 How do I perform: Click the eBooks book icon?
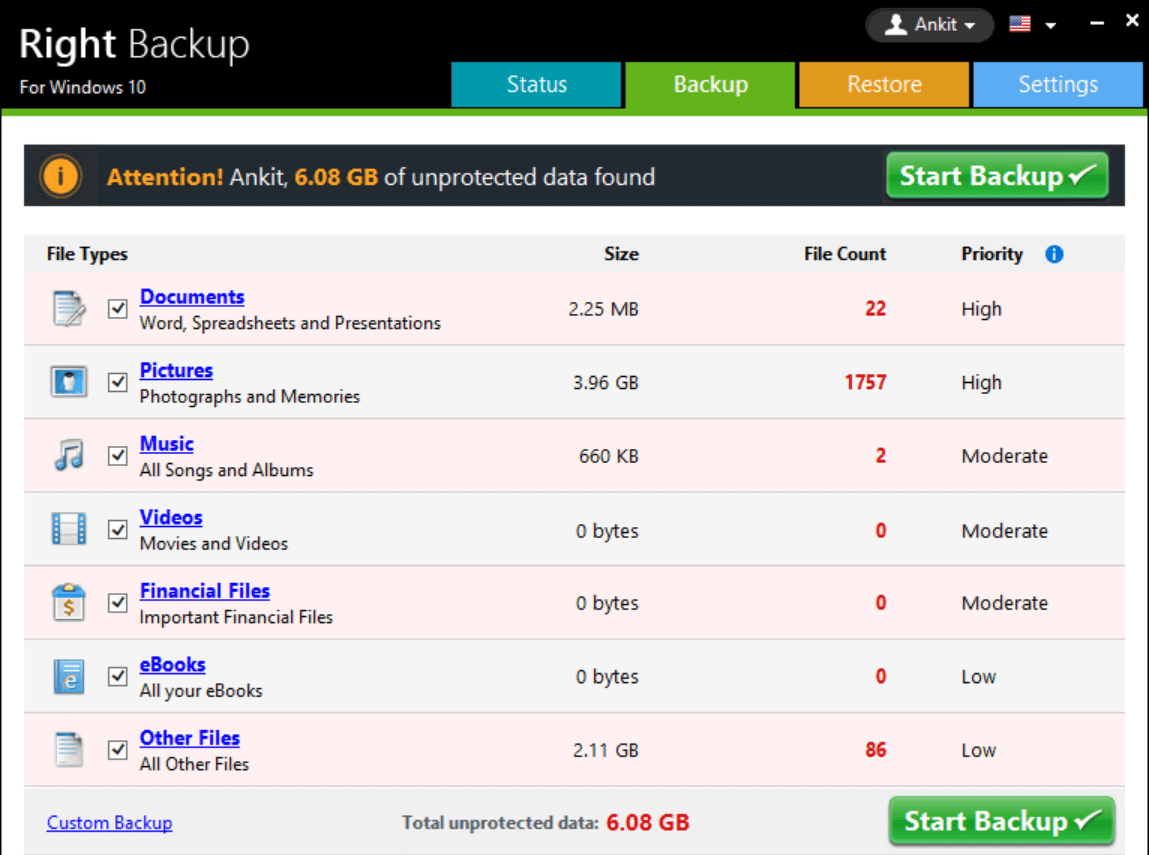point(69,677)
